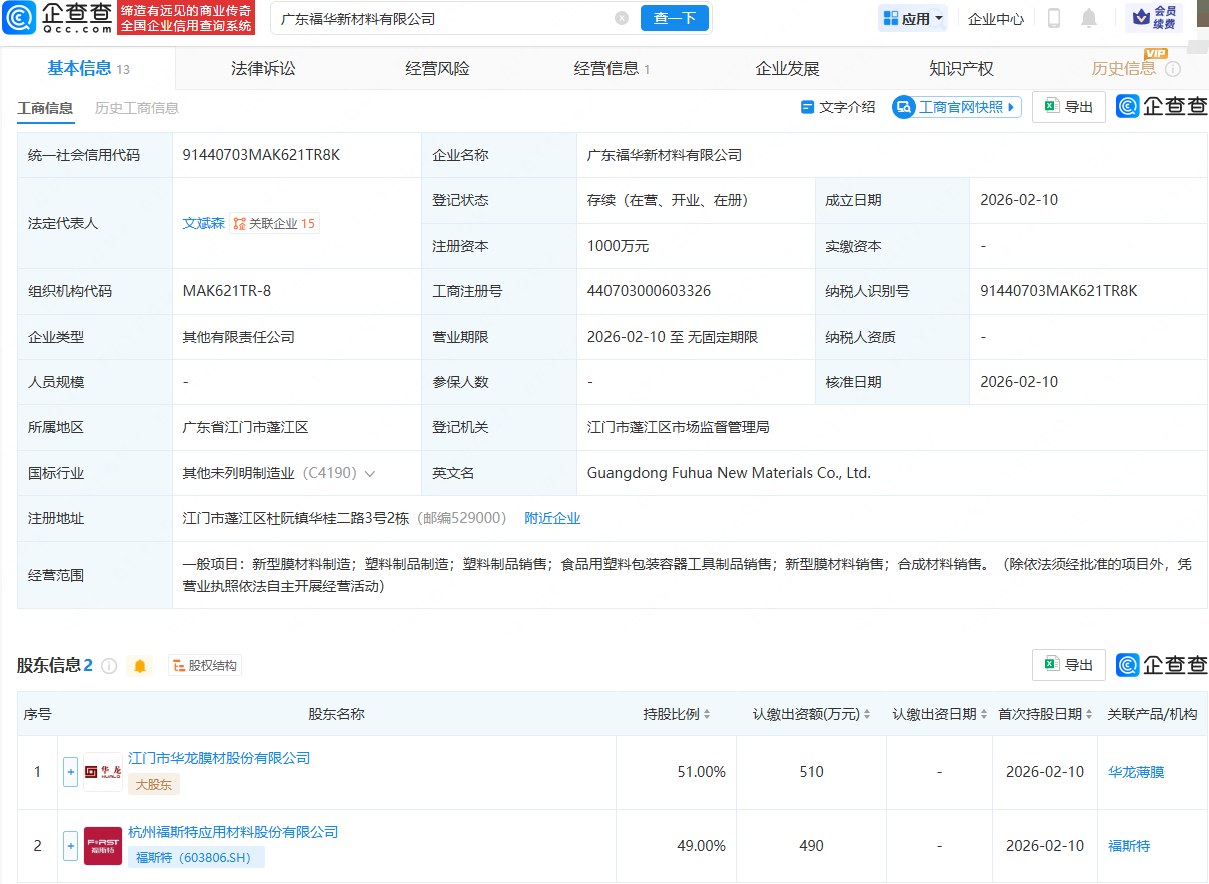The image size is (1209, 884).
Task: Expand shareholder 江门市华龙膜材 details row
Action: click(70, 772)
